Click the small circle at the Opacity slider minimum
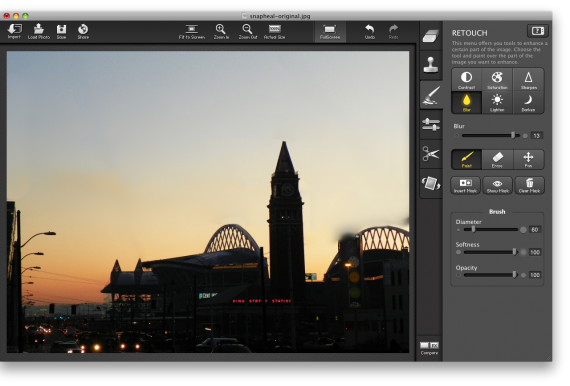 (458, 275)
